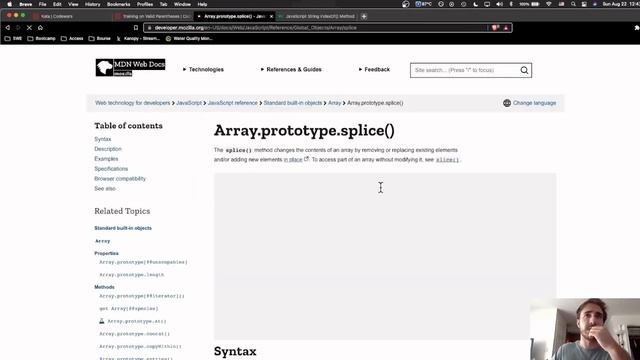Open the Bourse bookmarks folder

click(x=100, y=38)
